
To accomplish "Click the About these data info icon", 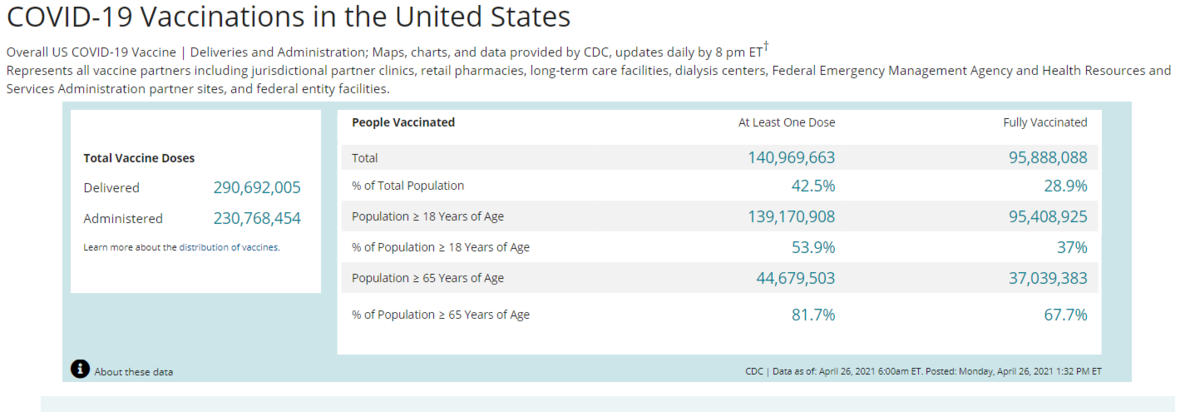I will 81,370.
